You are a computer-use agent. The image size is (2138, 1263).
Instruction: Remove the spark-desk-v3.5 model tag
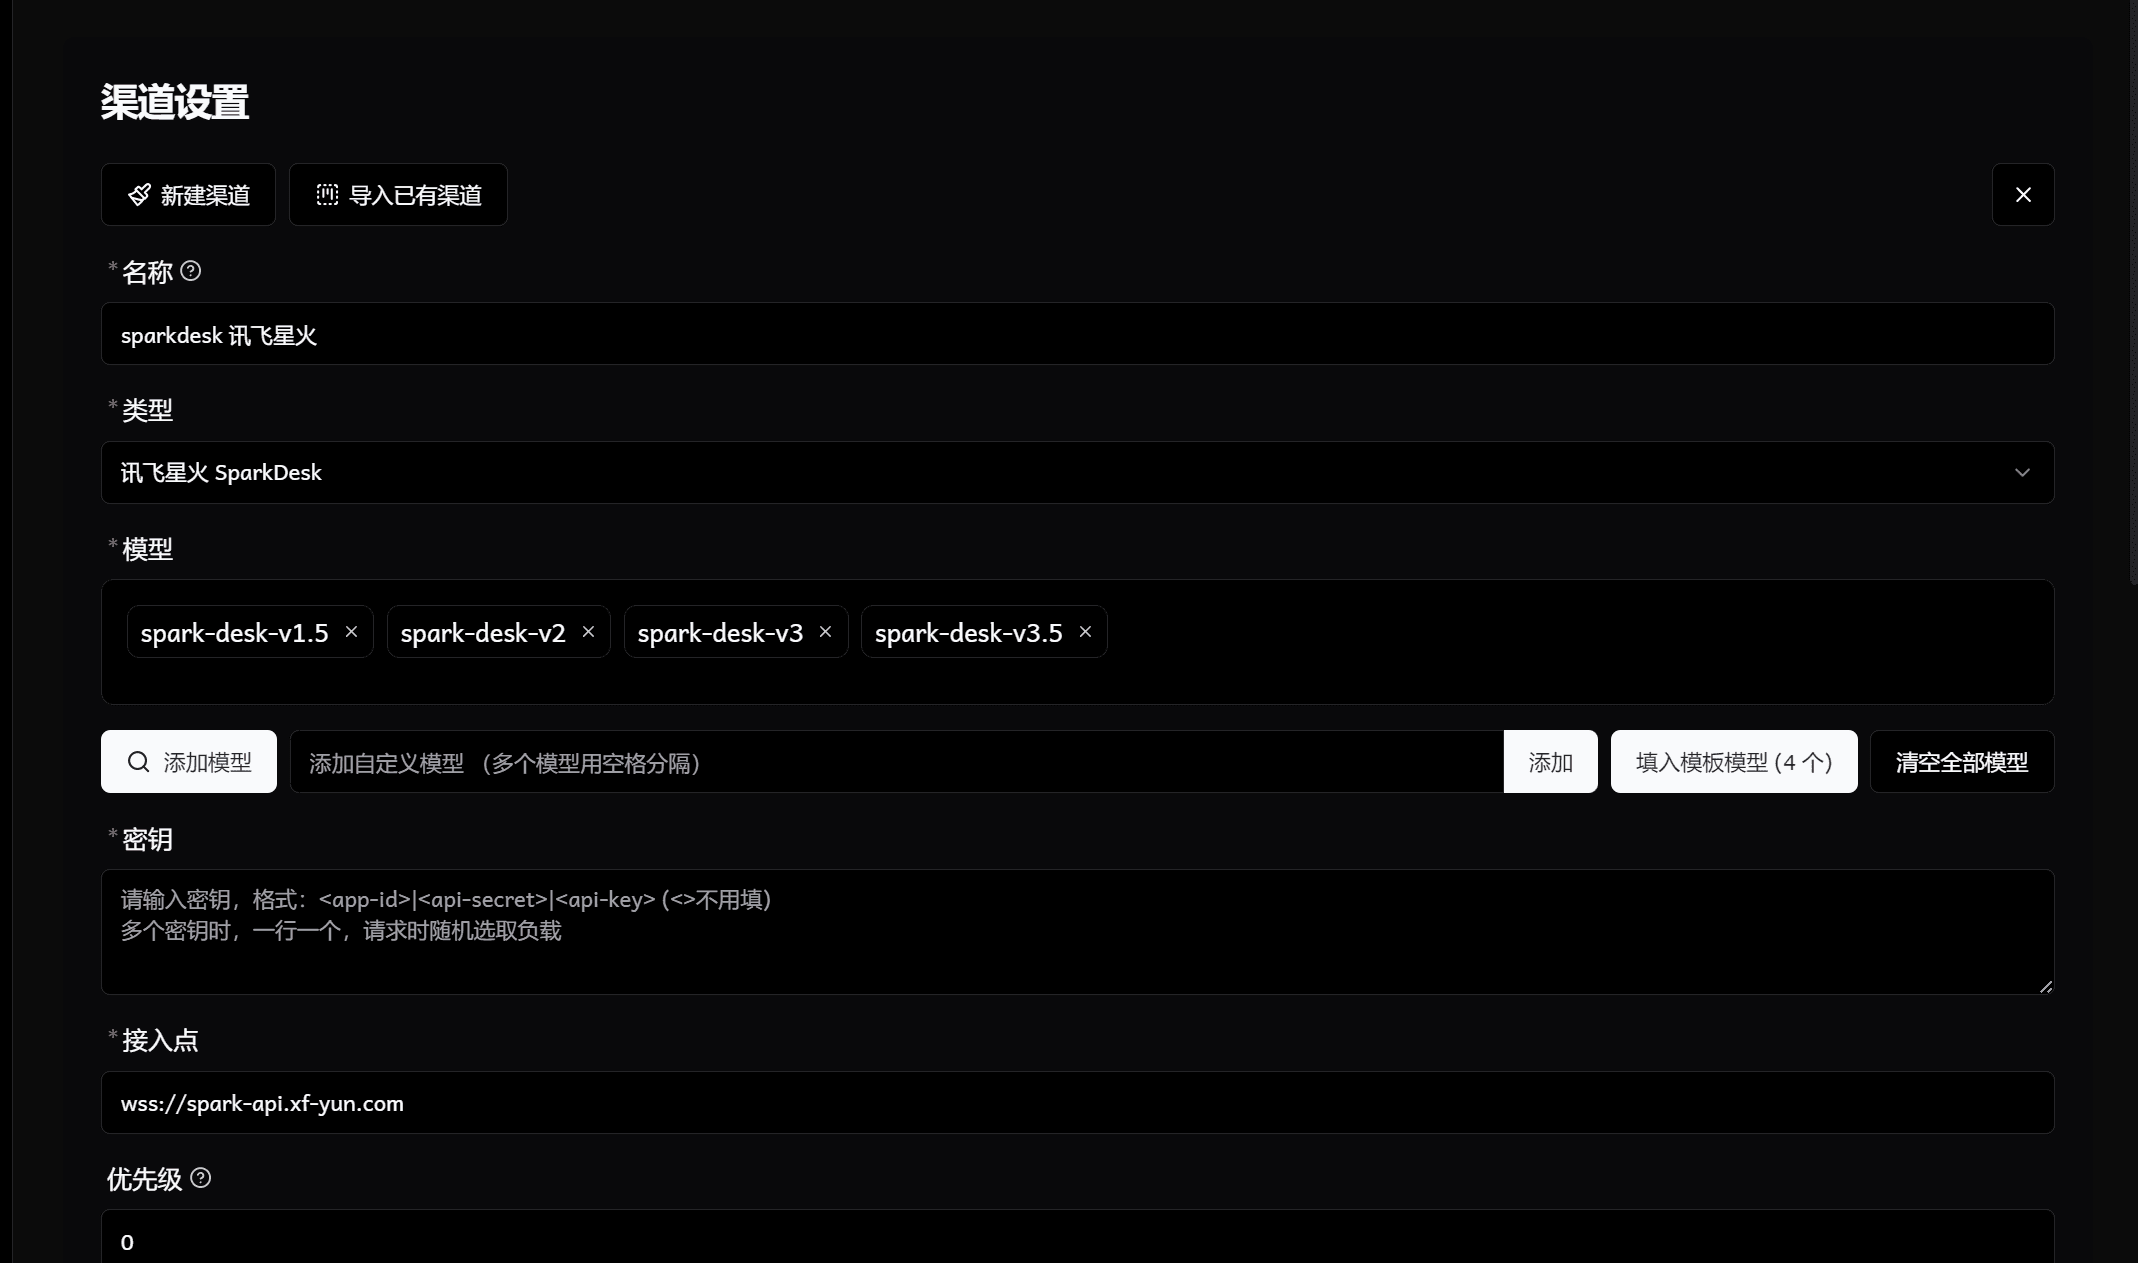pyautogui.click(x=1085, y=632)
